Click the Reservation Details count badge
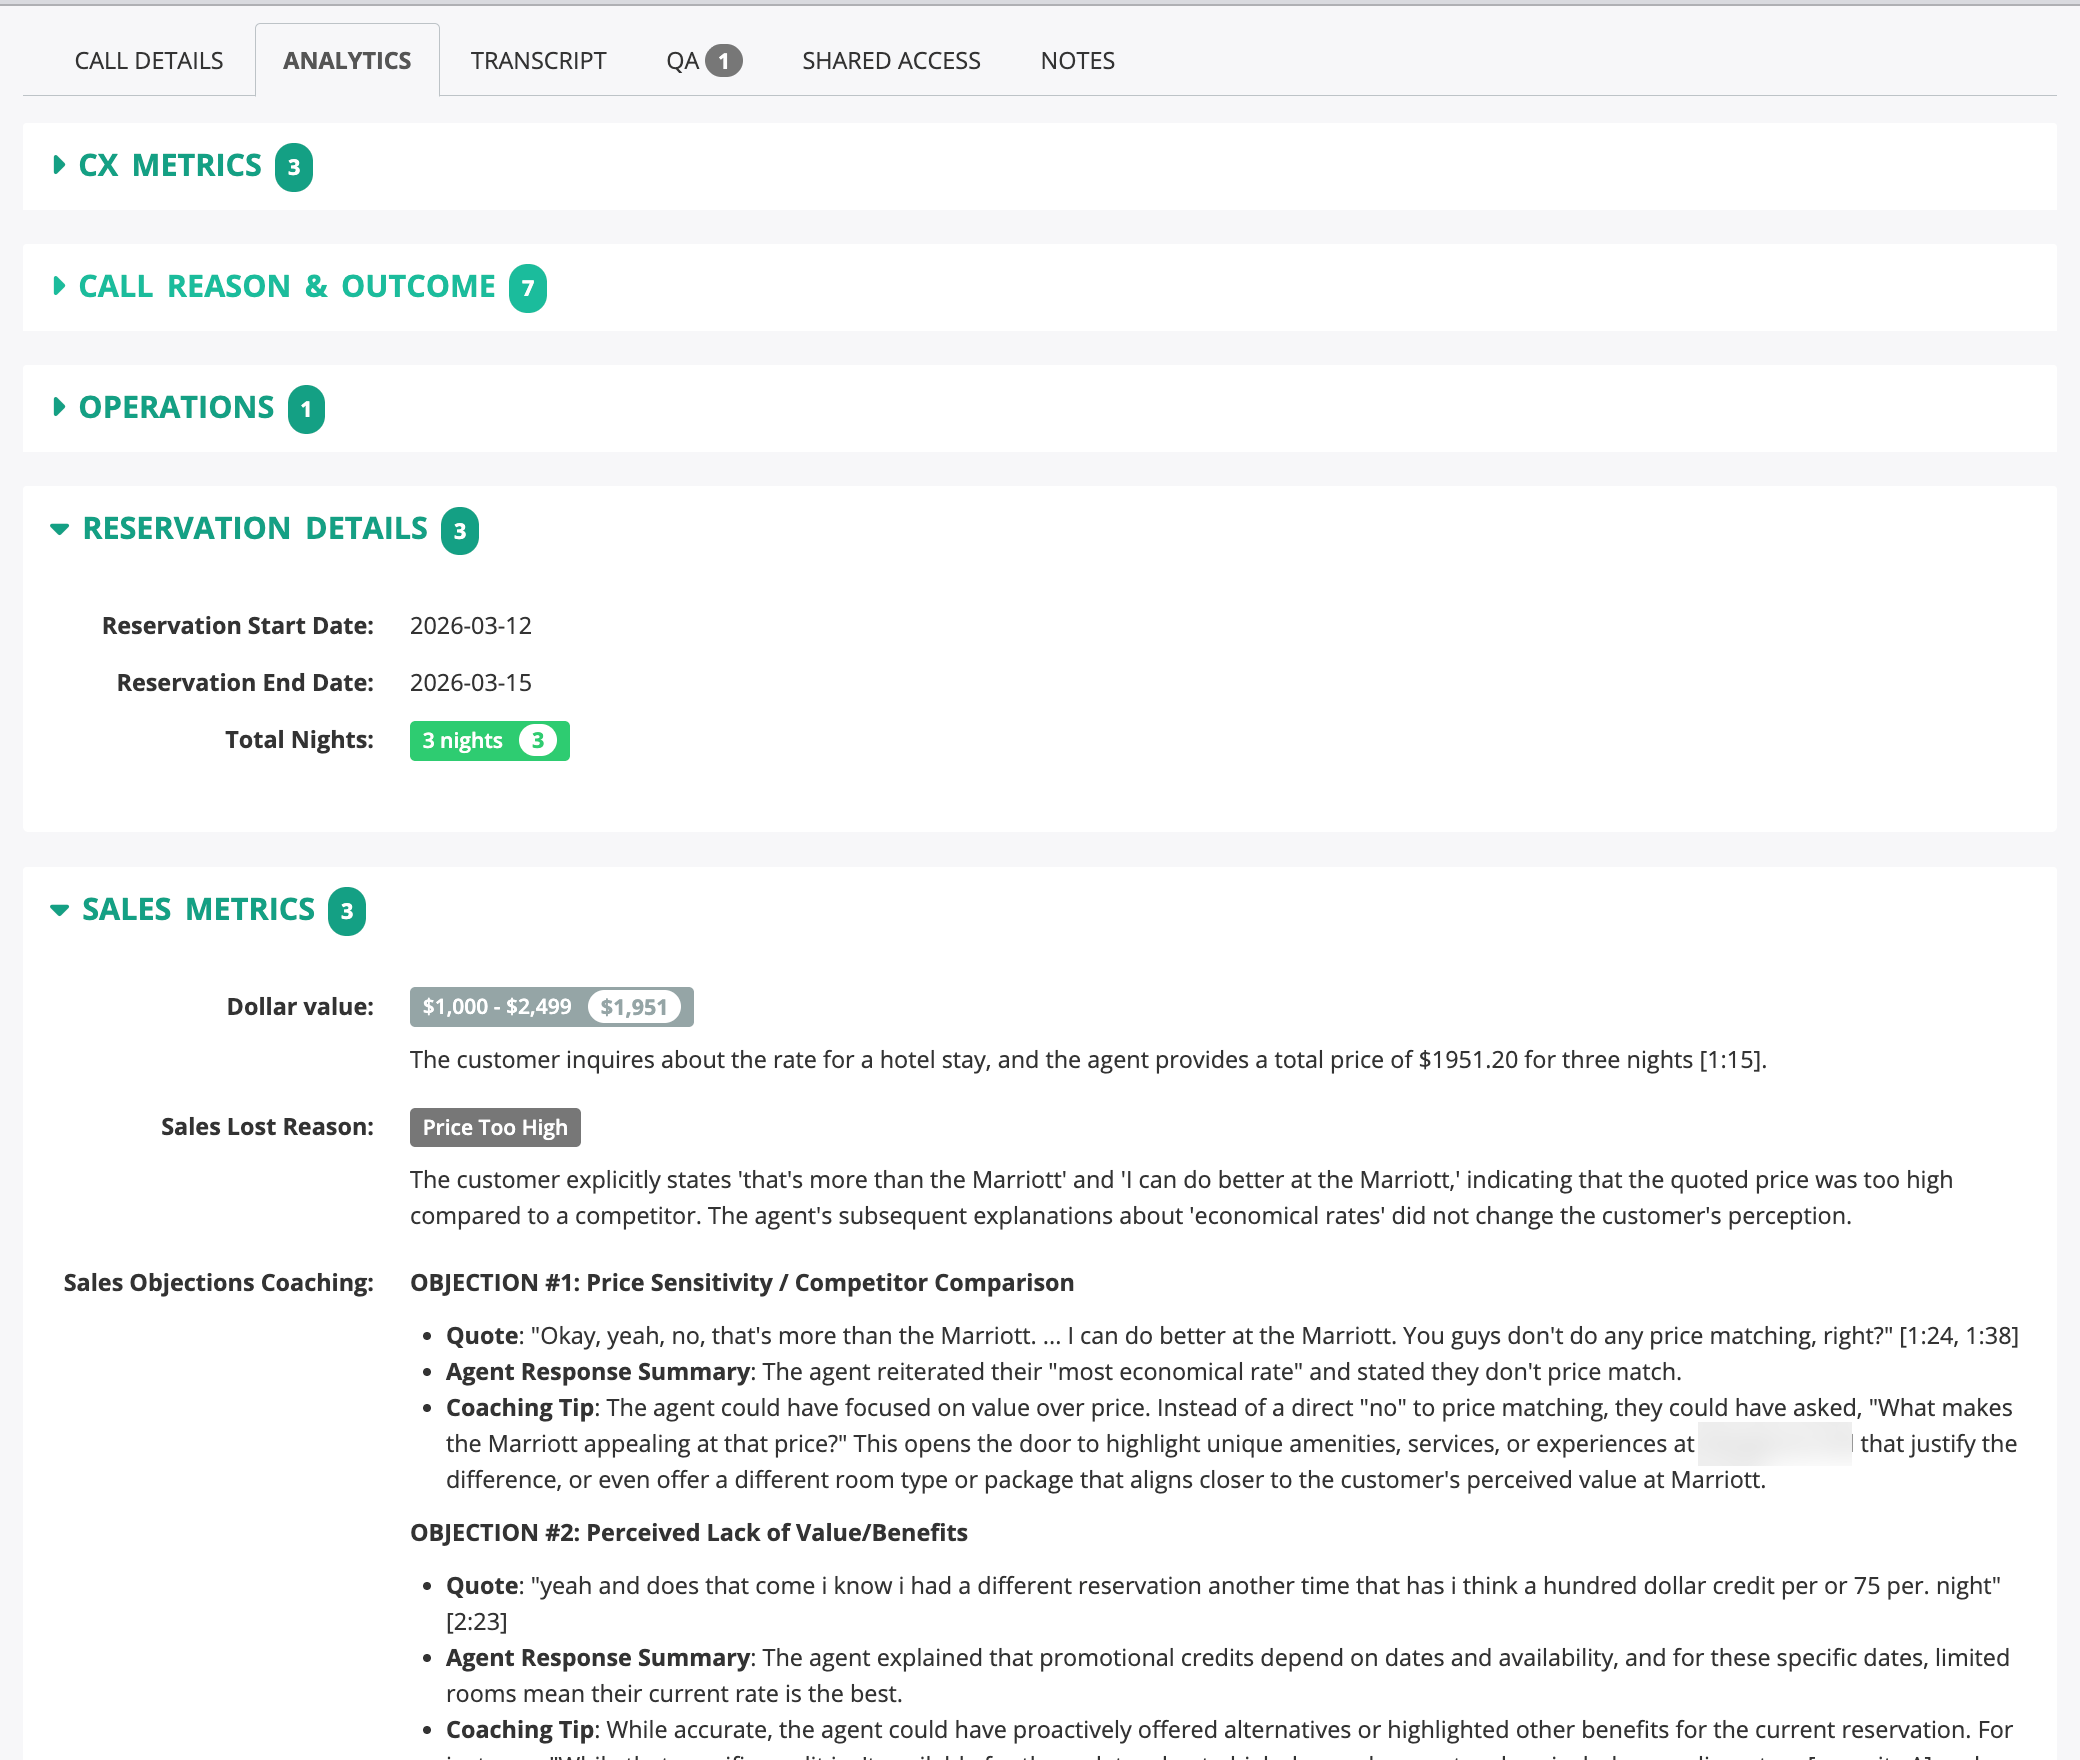The image size is (2080, 1760). (x=460, y=531)
